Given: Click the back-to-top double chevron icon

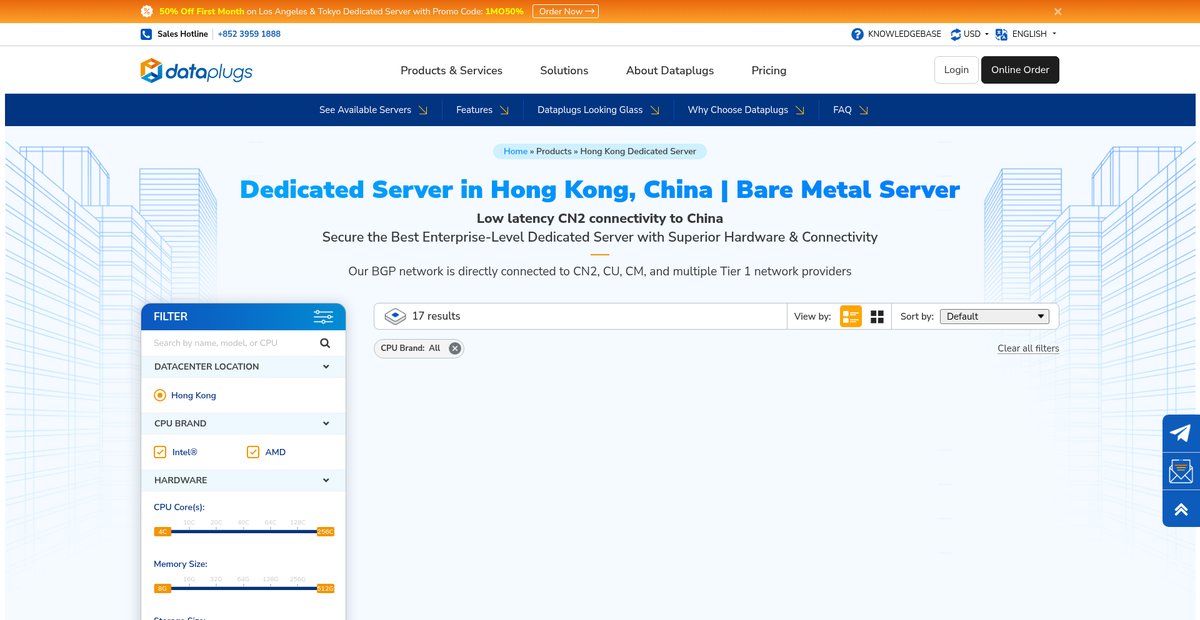Looking at the screenshot, I should click(x=1181, y=509).
